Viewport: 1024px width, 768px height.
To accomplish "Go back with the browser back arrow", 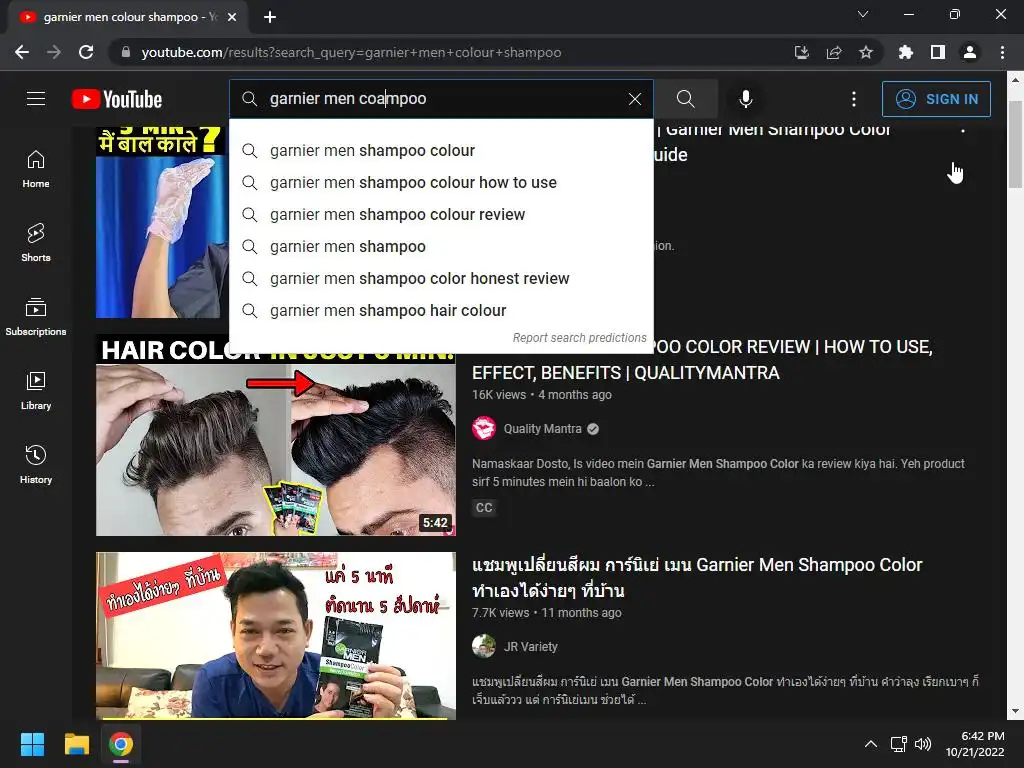I will (22, 52).
